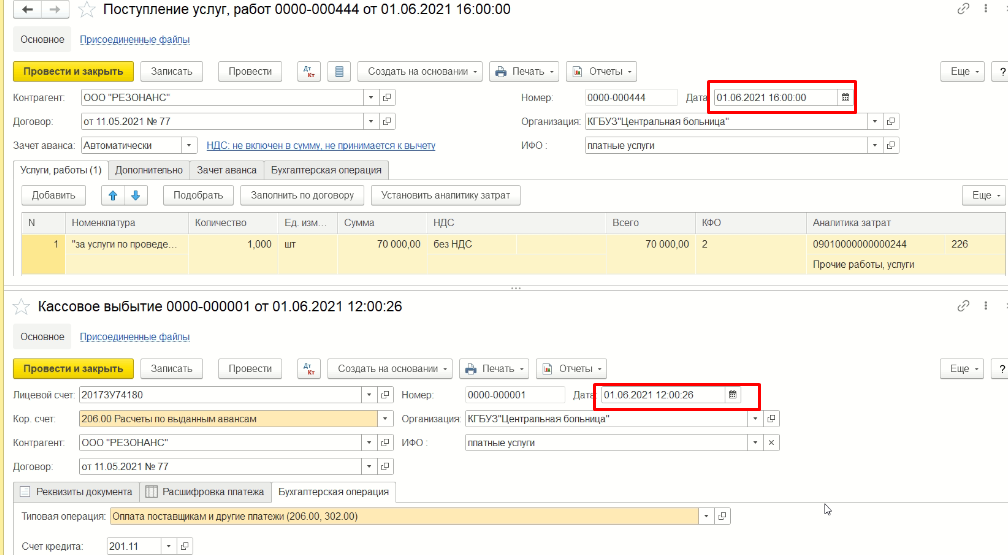Open the calendar icon in top Дата field
The width and height of the screenshot is (1008, 555).
(845, 97)
